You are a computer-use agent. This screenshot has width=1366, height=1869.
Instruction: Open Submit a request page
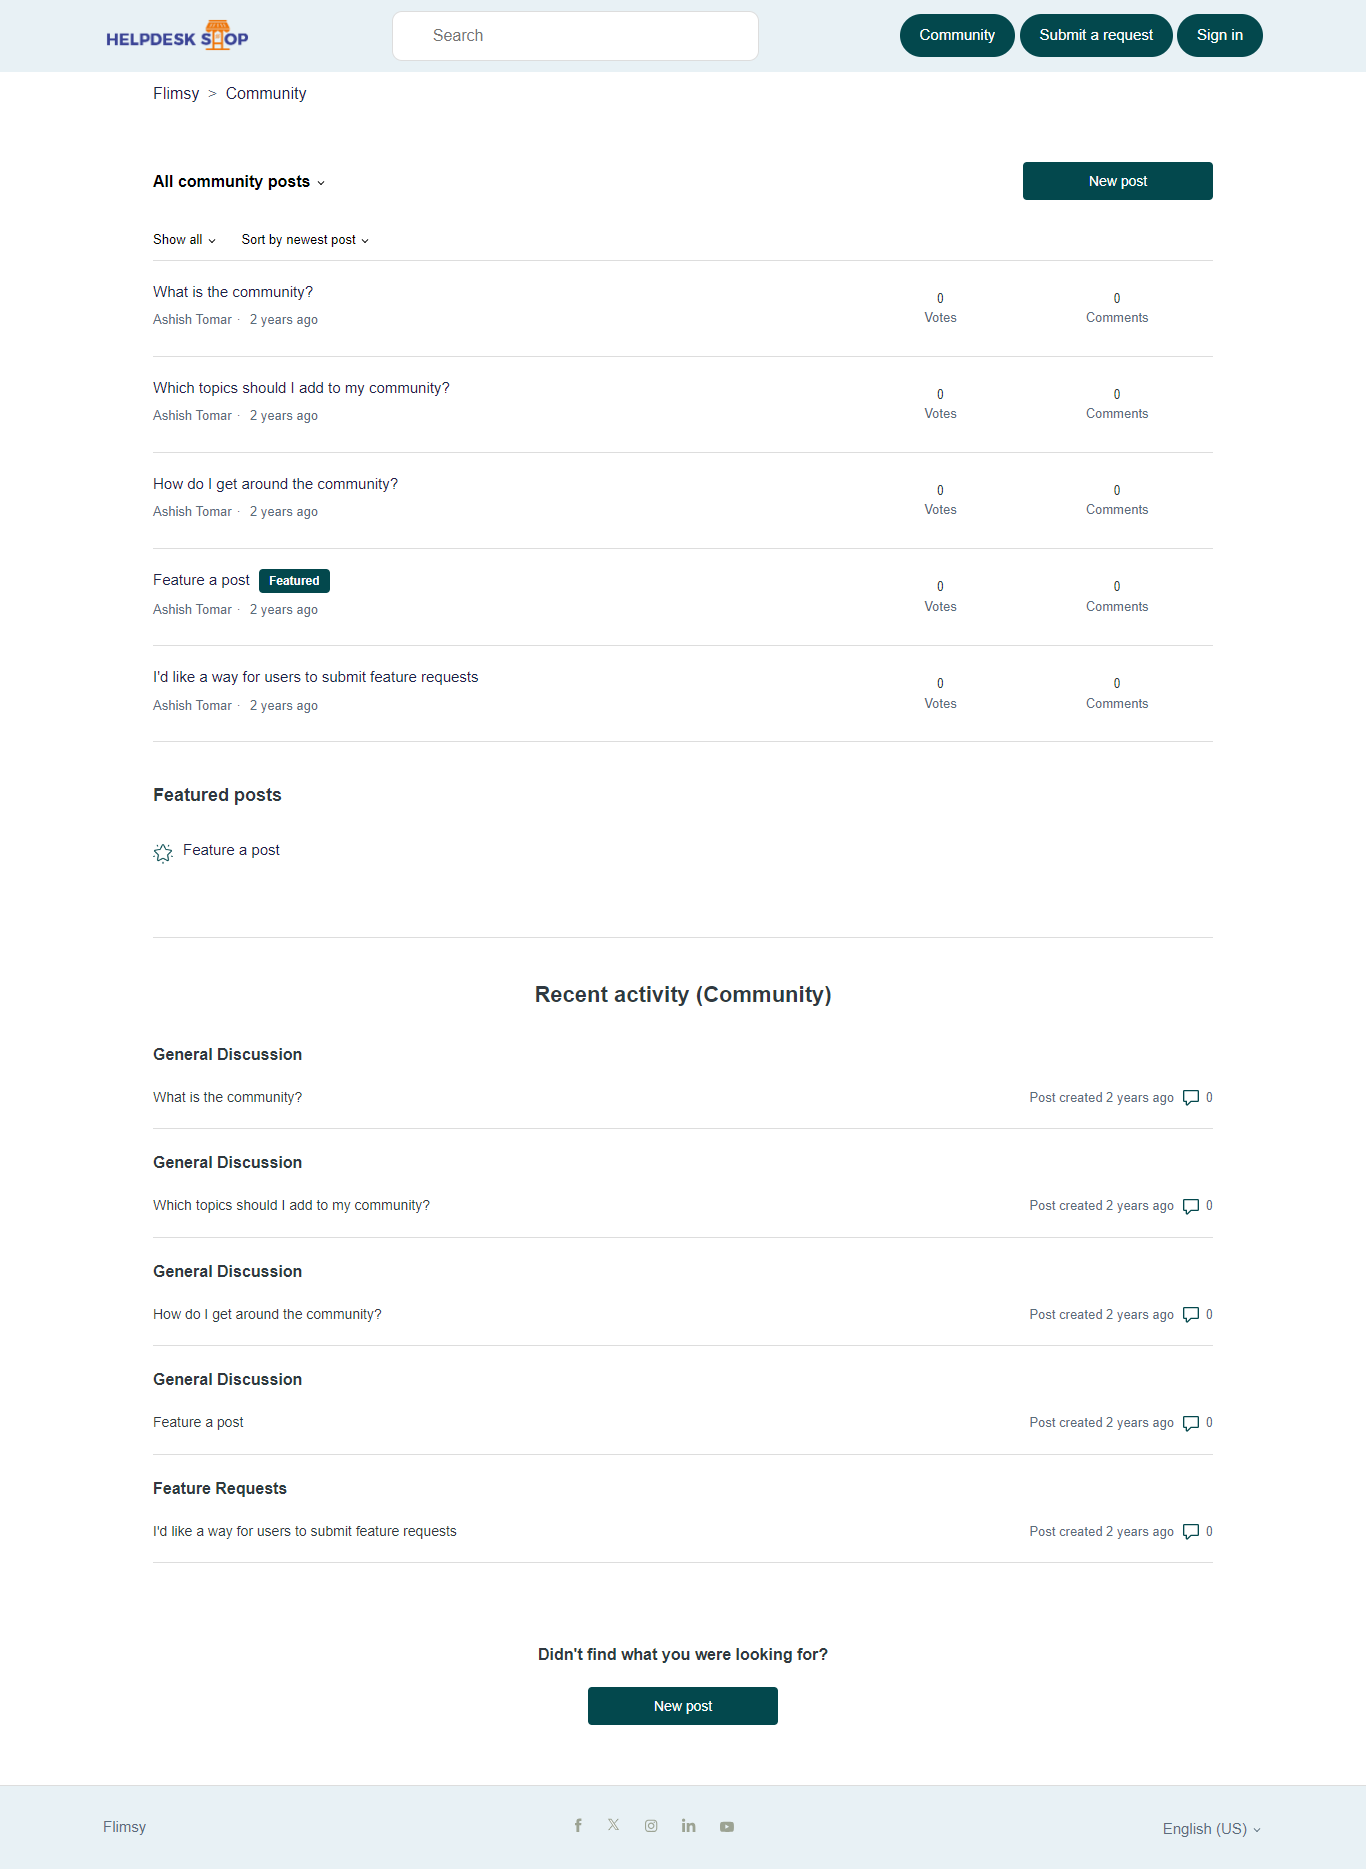pyautogui.click(x=1096, y=36)
